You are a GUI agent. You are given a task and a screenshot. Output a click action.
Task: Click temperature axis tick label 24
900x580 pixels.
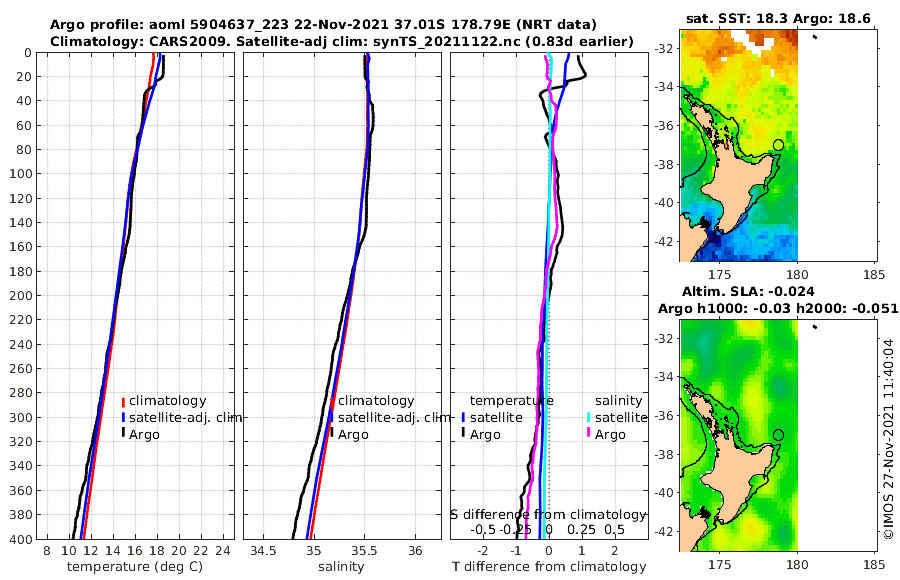coord(223,551)
